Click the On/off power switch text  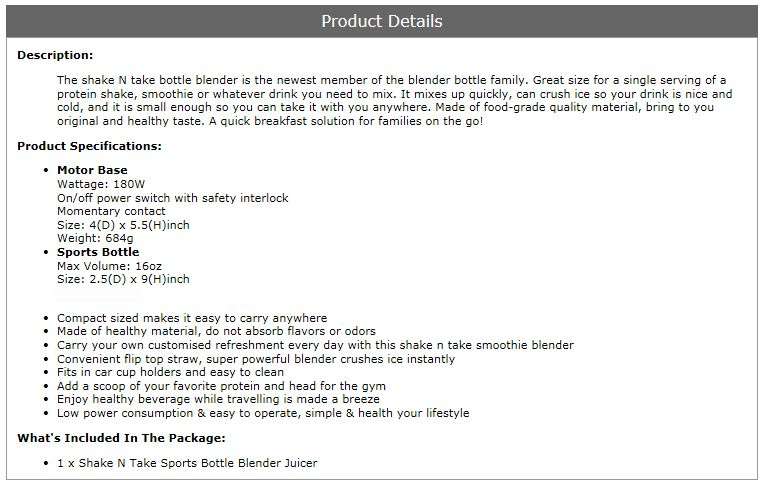172,198
